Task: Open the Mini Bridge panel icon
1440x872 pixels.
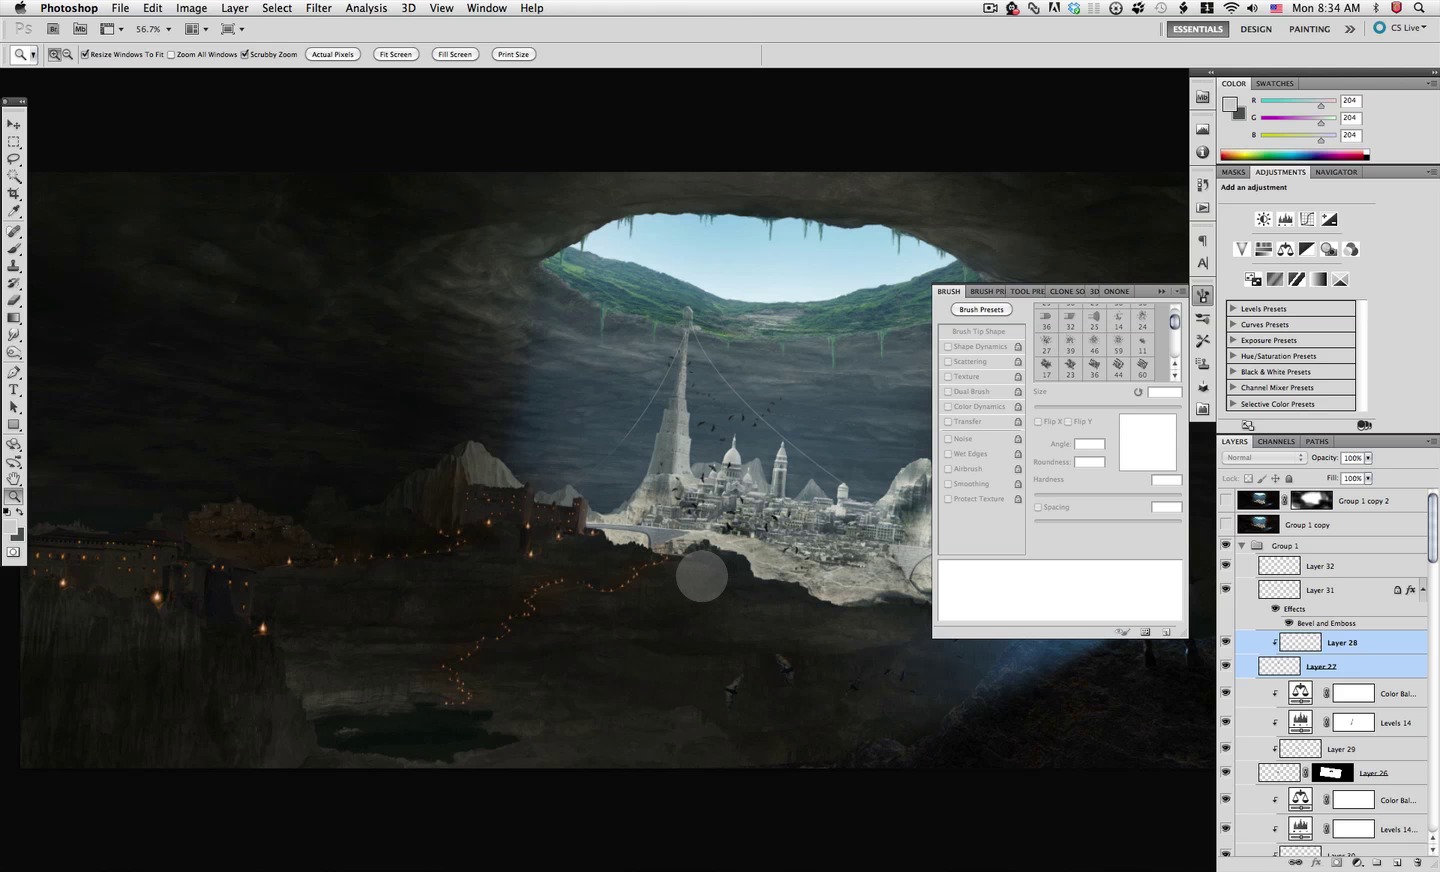Action: (x=1203, y=98)
